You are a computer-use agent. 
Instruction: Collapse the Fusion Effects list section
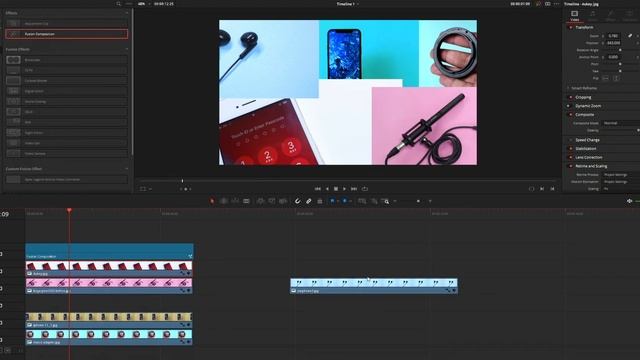127,49
